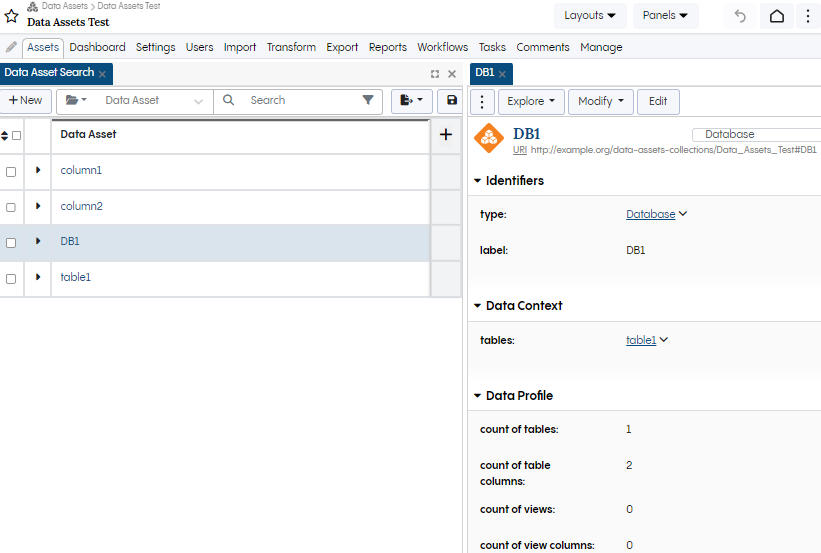Open the Workflows tab
Screen dimensions: 821x553
[x=442, y=47]
